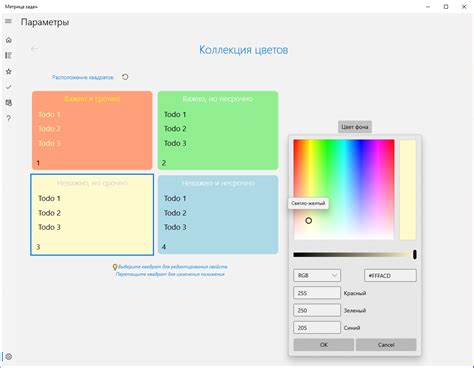474x368 pixels.
Task: Open the hamburger navigation menu
Action: click(x=8, y=21)
